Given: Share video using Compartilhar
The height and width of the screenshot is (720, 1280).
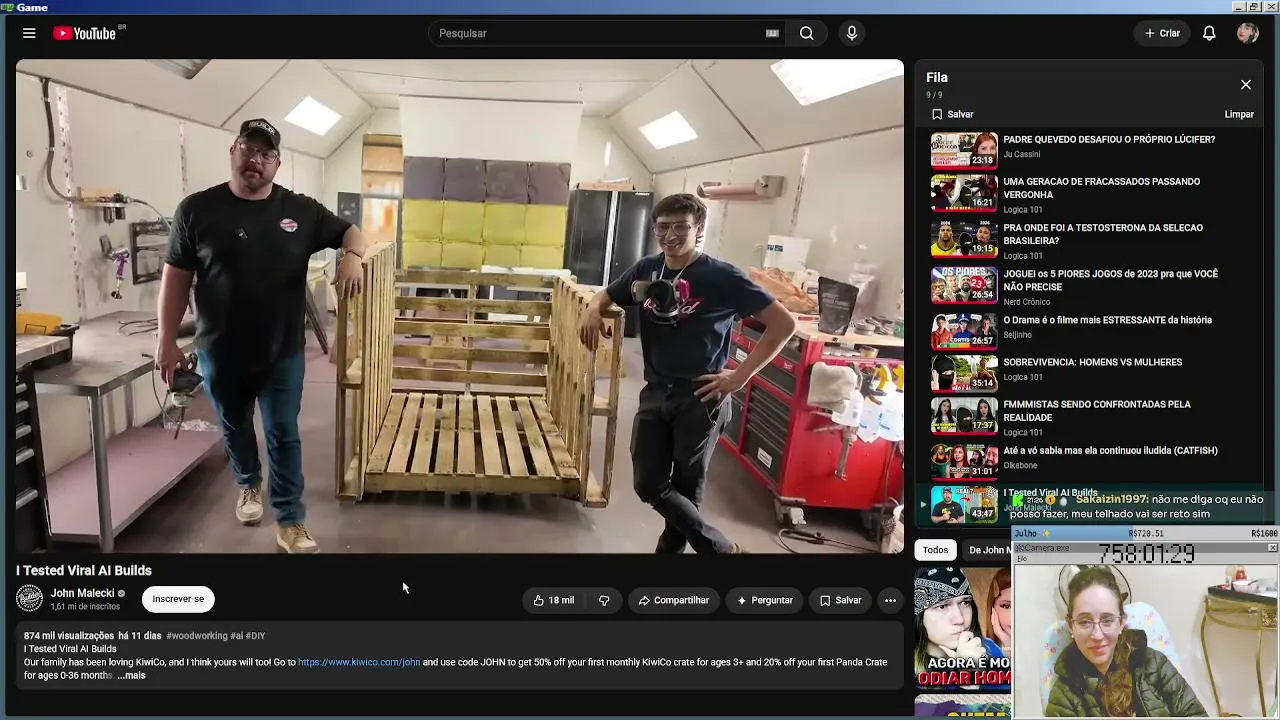Looking at the screenshot, I should click(673, 600).
